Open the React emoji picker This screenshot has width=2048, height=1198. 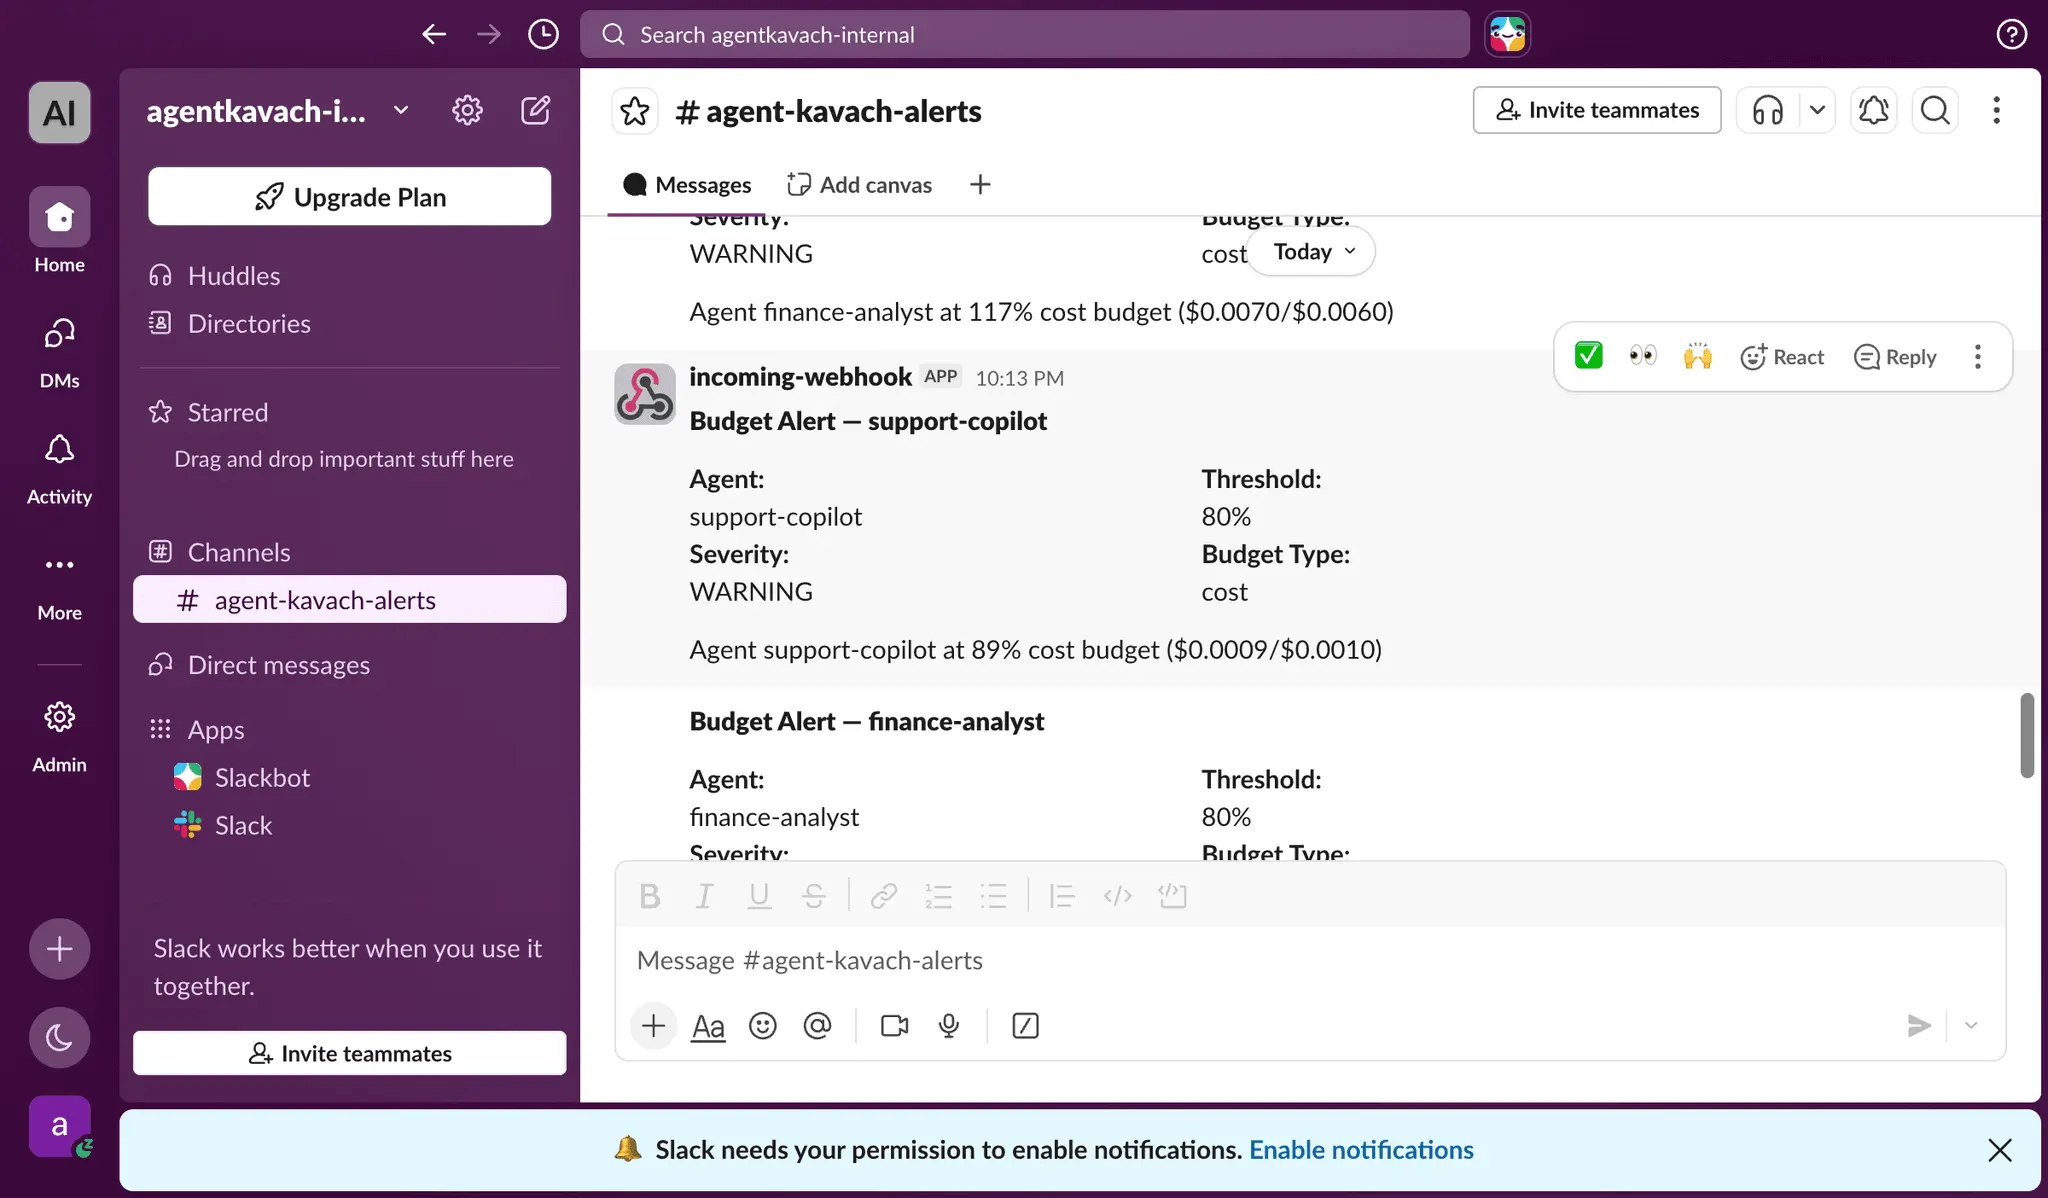pos(1782,357)
